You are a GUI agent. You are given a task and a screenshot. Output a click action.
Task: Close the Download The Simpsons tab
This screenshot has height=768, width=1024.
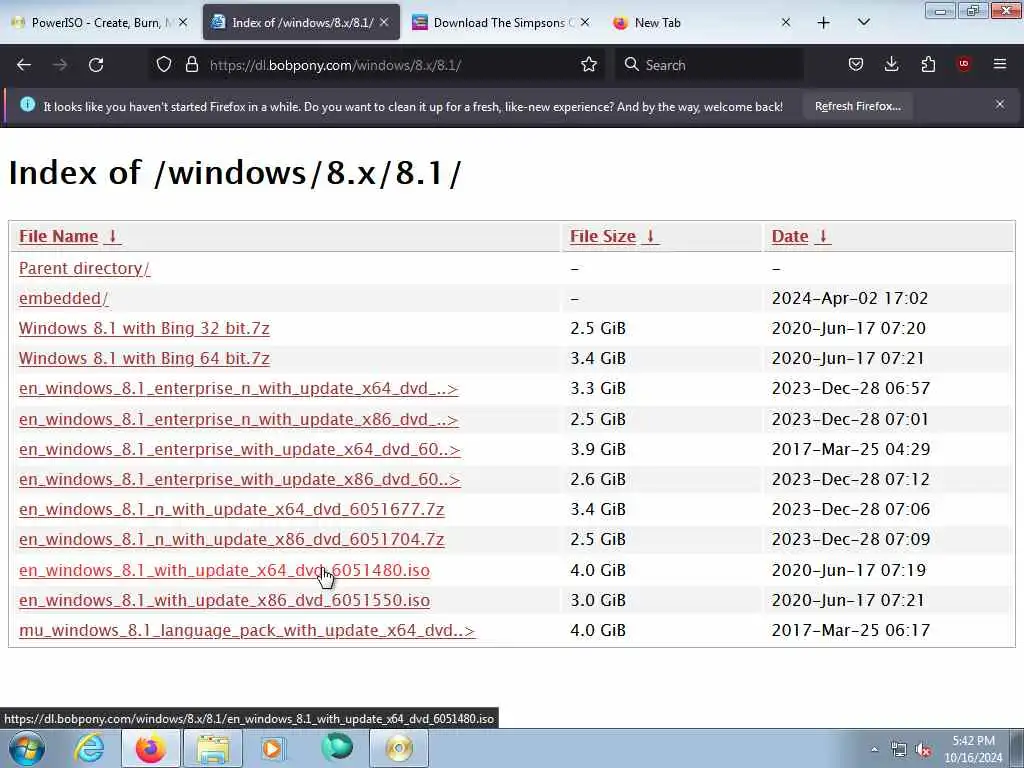[585, 22]
